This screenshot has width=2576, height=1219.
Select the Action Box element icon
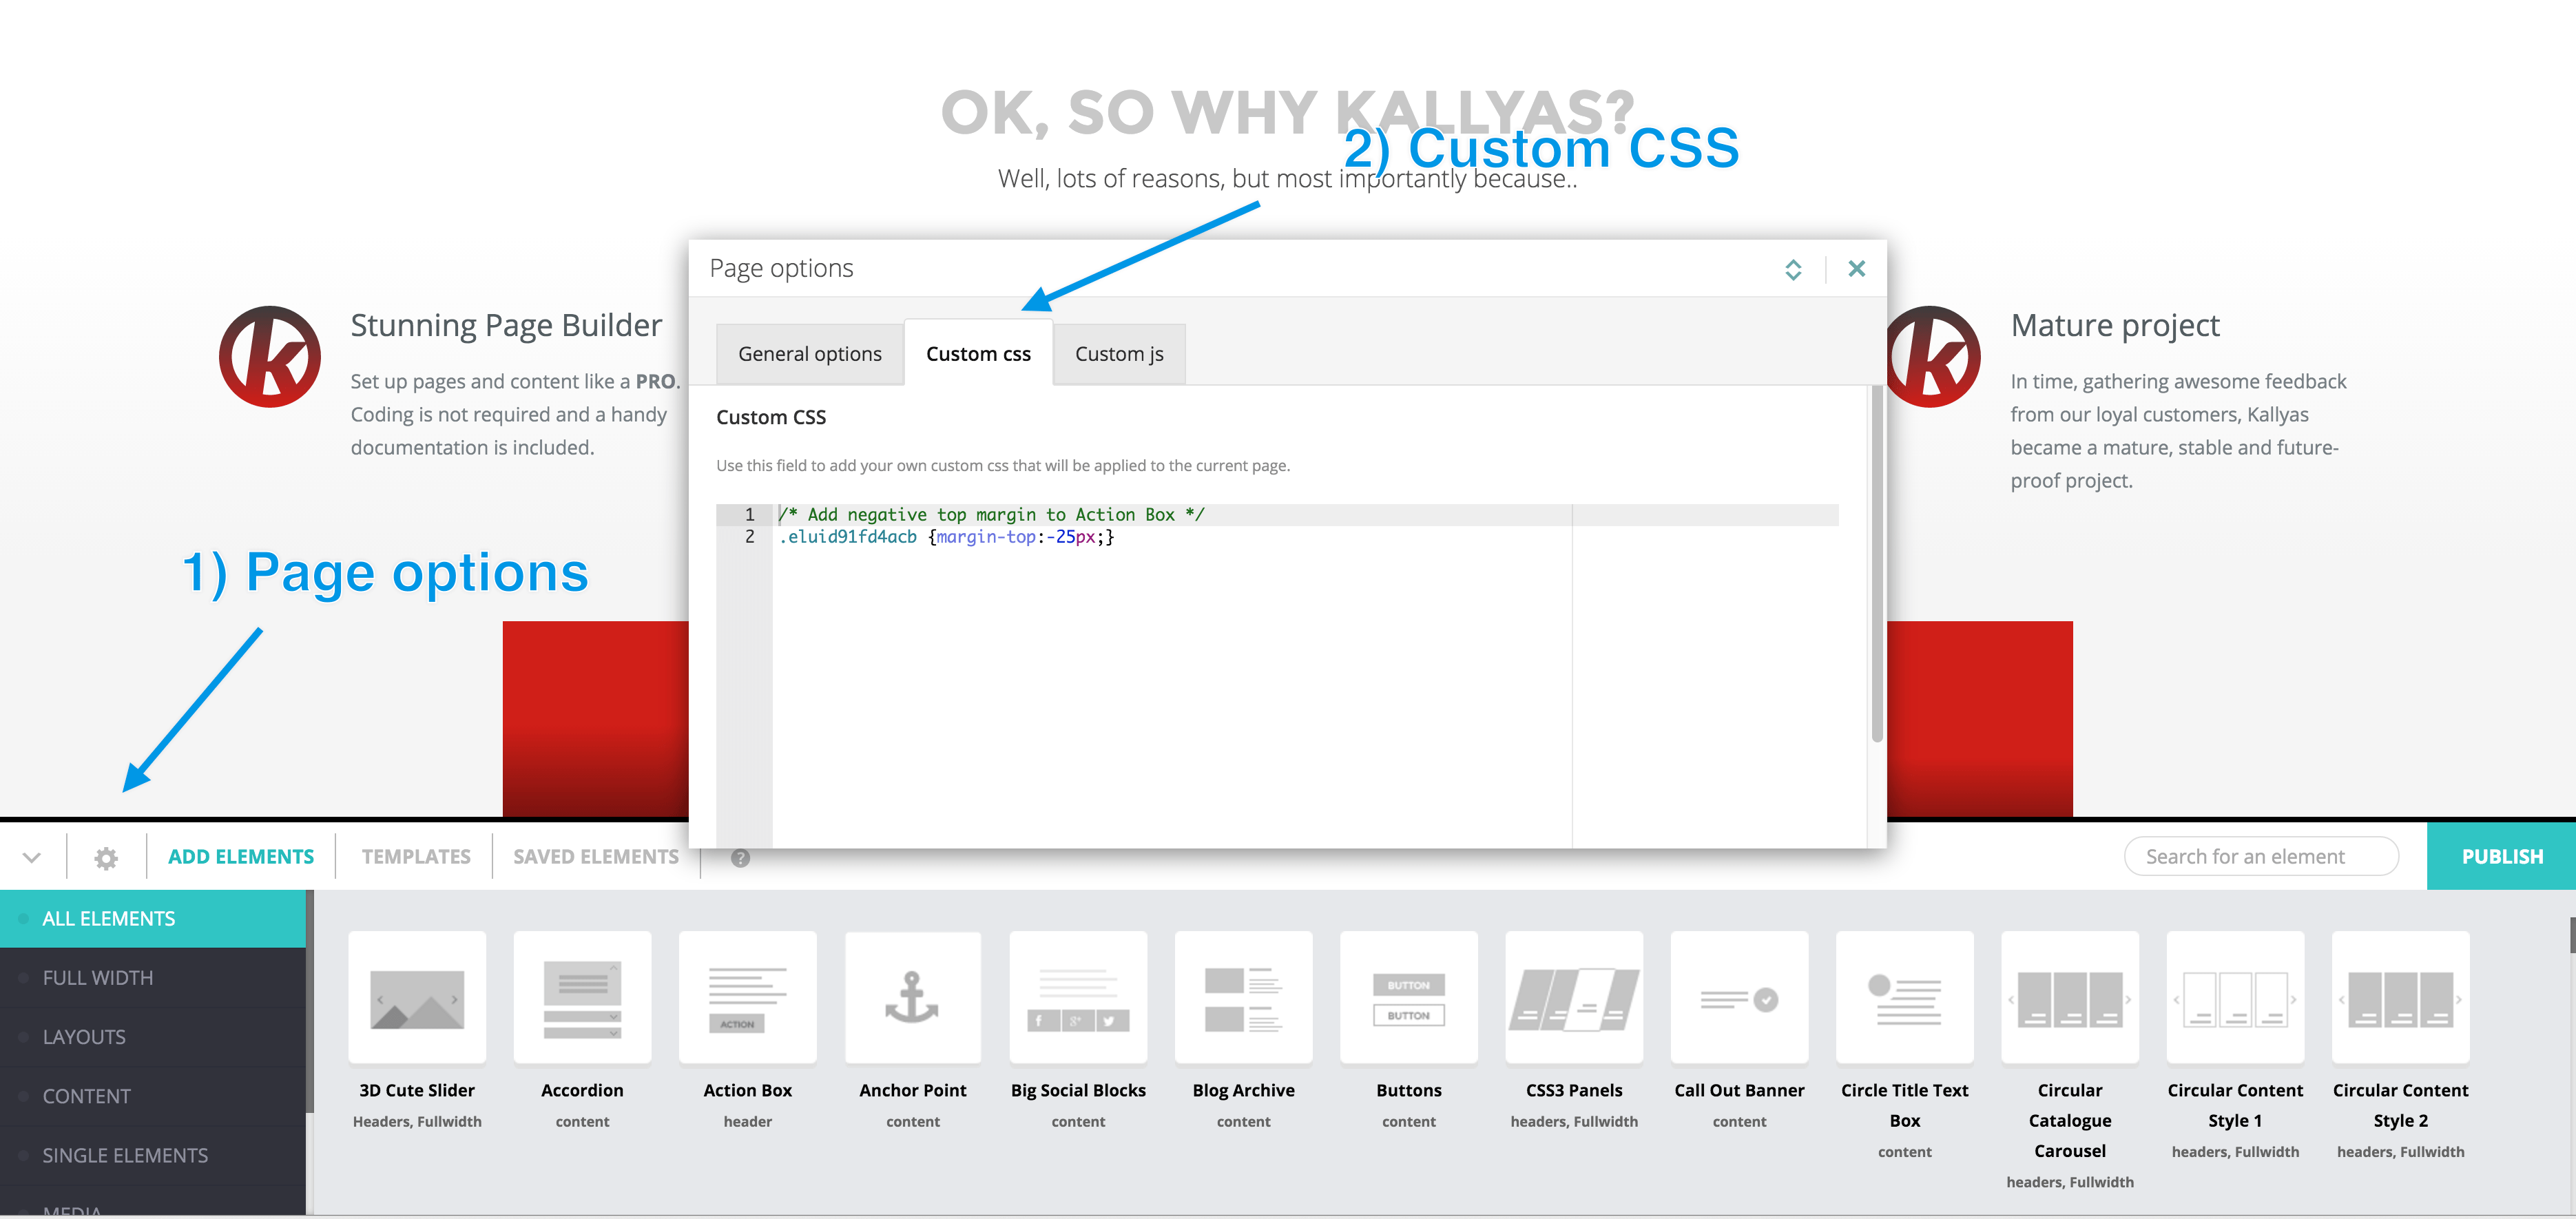(747, 997)
